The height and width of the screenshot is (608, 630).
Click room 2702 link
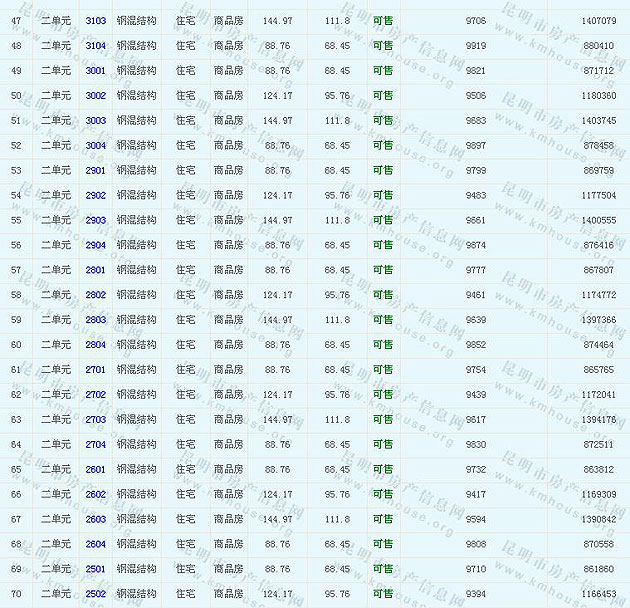pos(96,395)
